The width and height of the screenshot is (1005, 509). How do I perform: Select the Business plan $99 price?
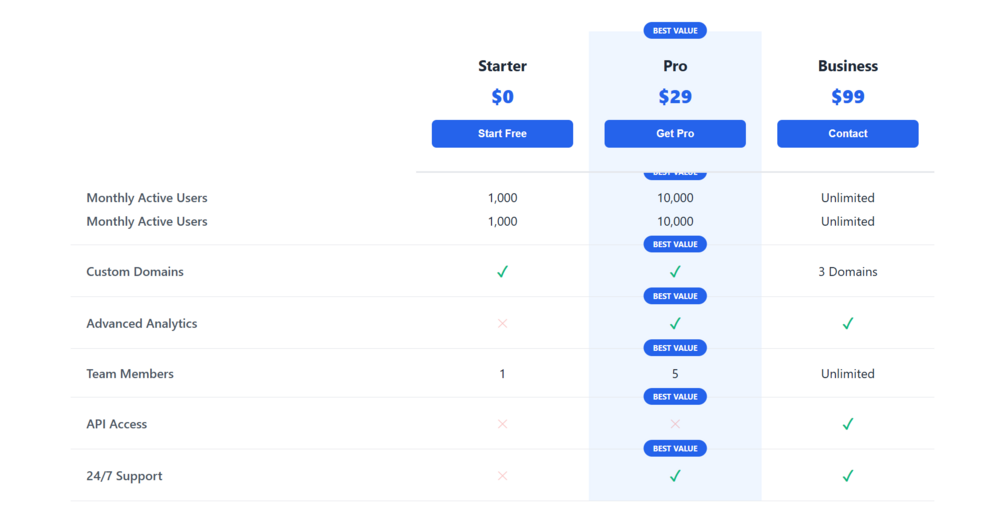tap(847, 97)
